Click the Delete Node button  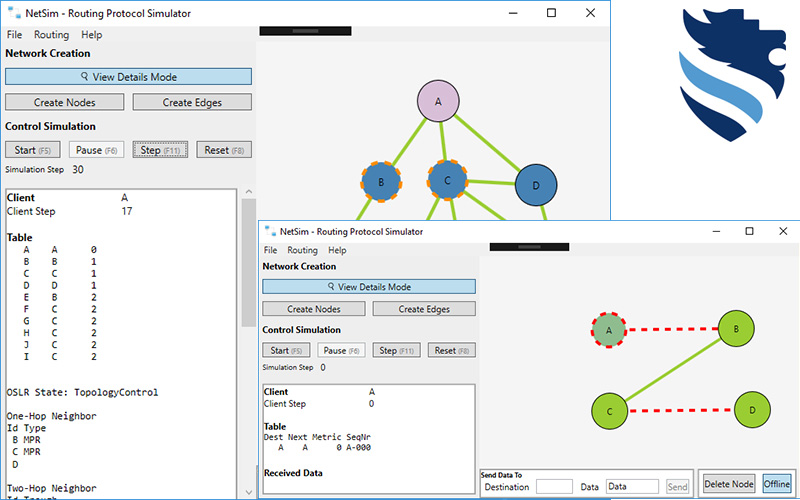coord(729,484)
